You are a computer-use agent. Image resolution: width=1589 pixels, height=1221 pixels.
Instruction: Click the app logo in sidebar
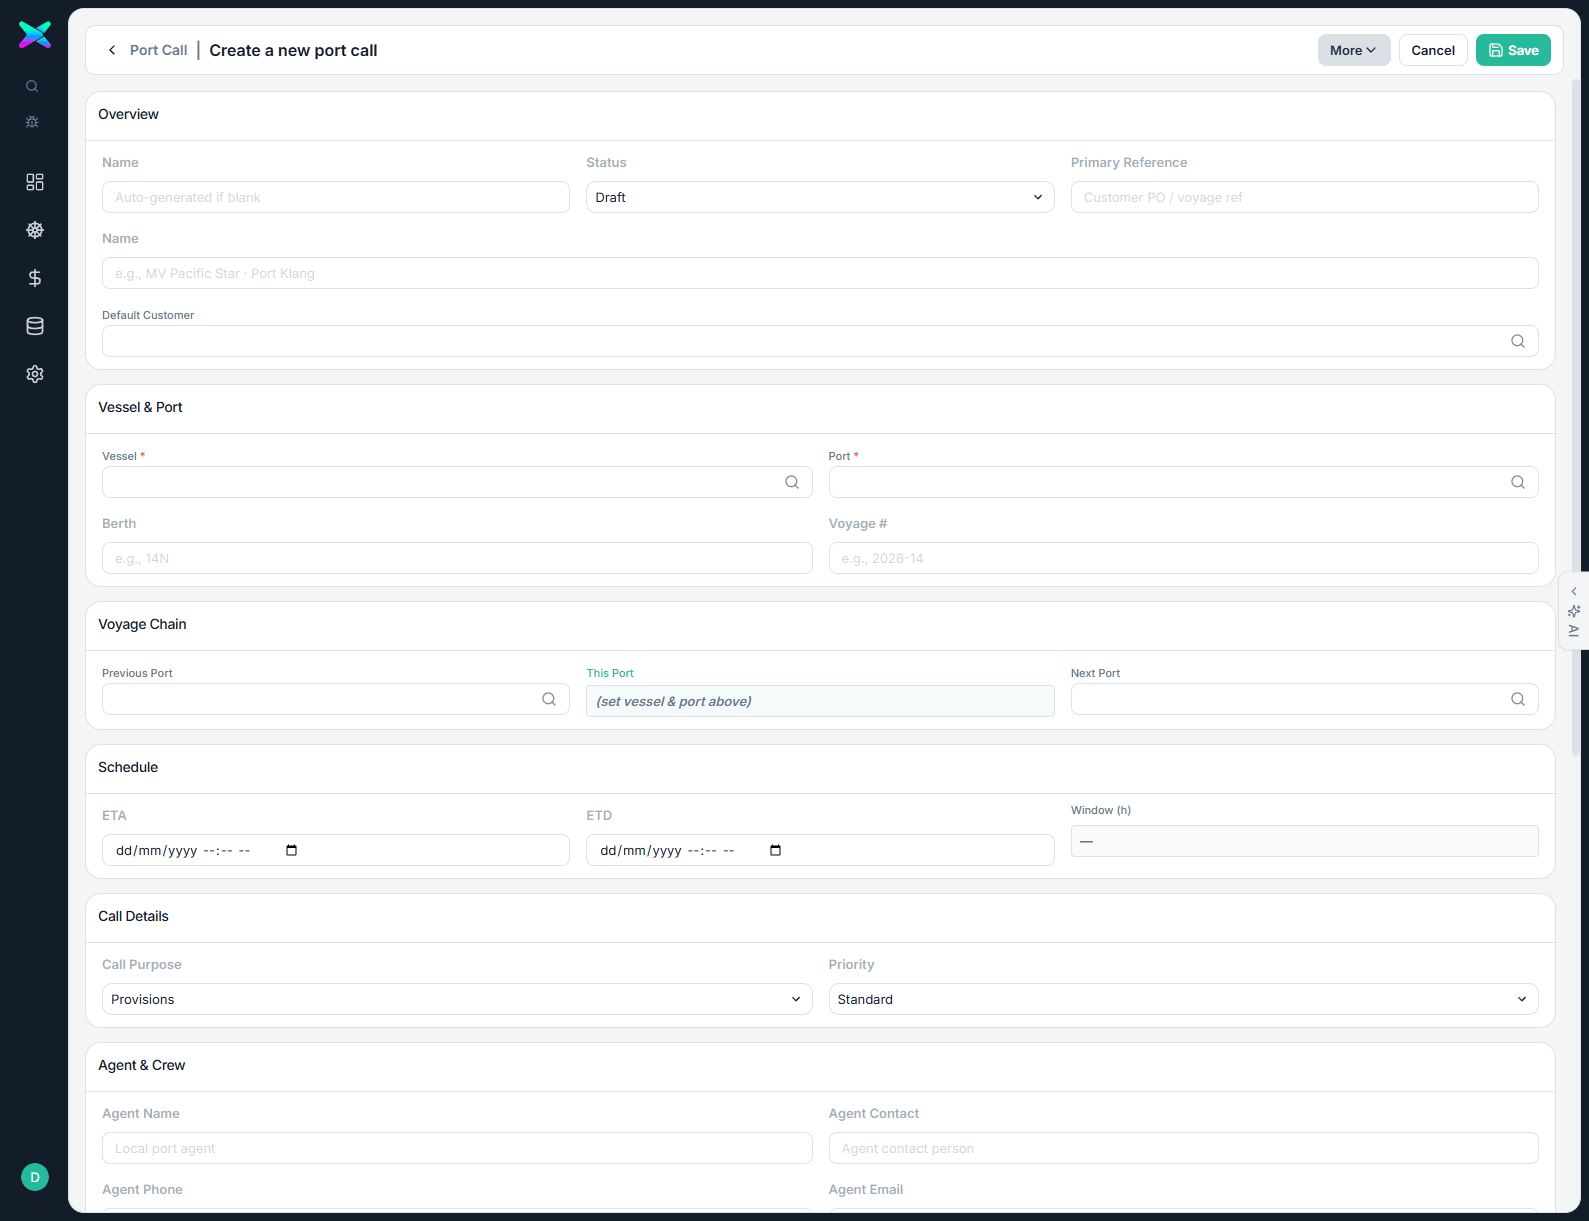click(x=35, y=35)
